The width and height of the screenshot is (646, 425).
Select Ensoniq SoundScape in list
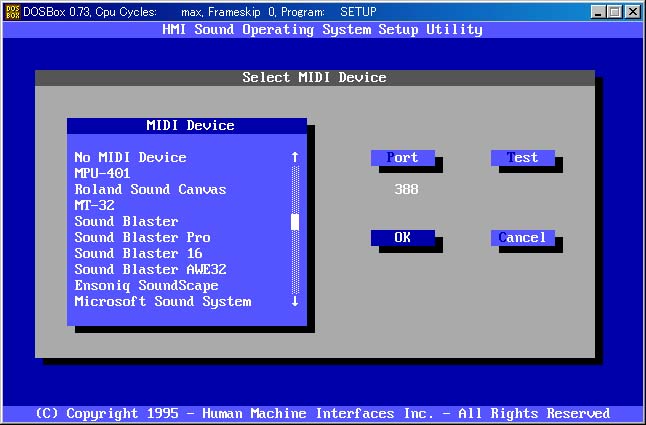click(146, 286)
